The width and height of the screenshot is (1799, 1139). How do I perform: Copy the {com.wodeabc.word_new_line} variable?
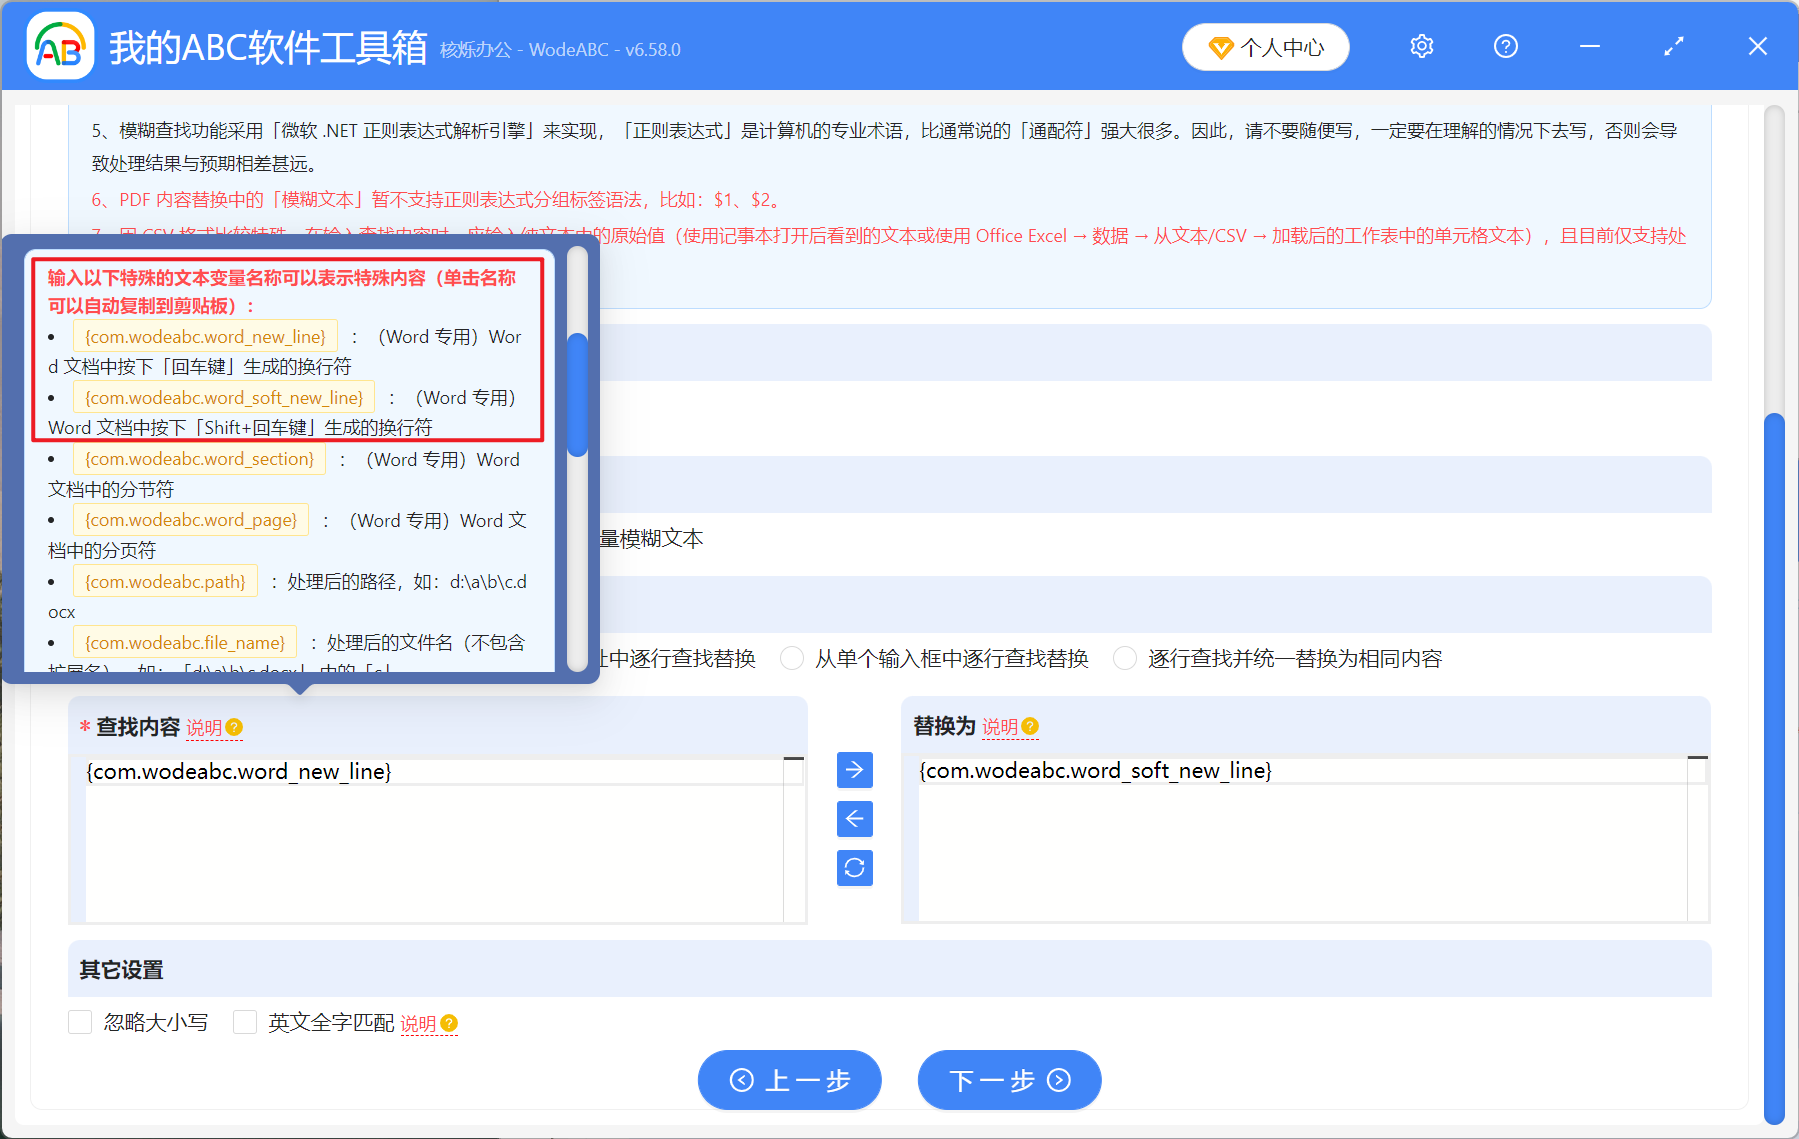[x=205, y=336]
